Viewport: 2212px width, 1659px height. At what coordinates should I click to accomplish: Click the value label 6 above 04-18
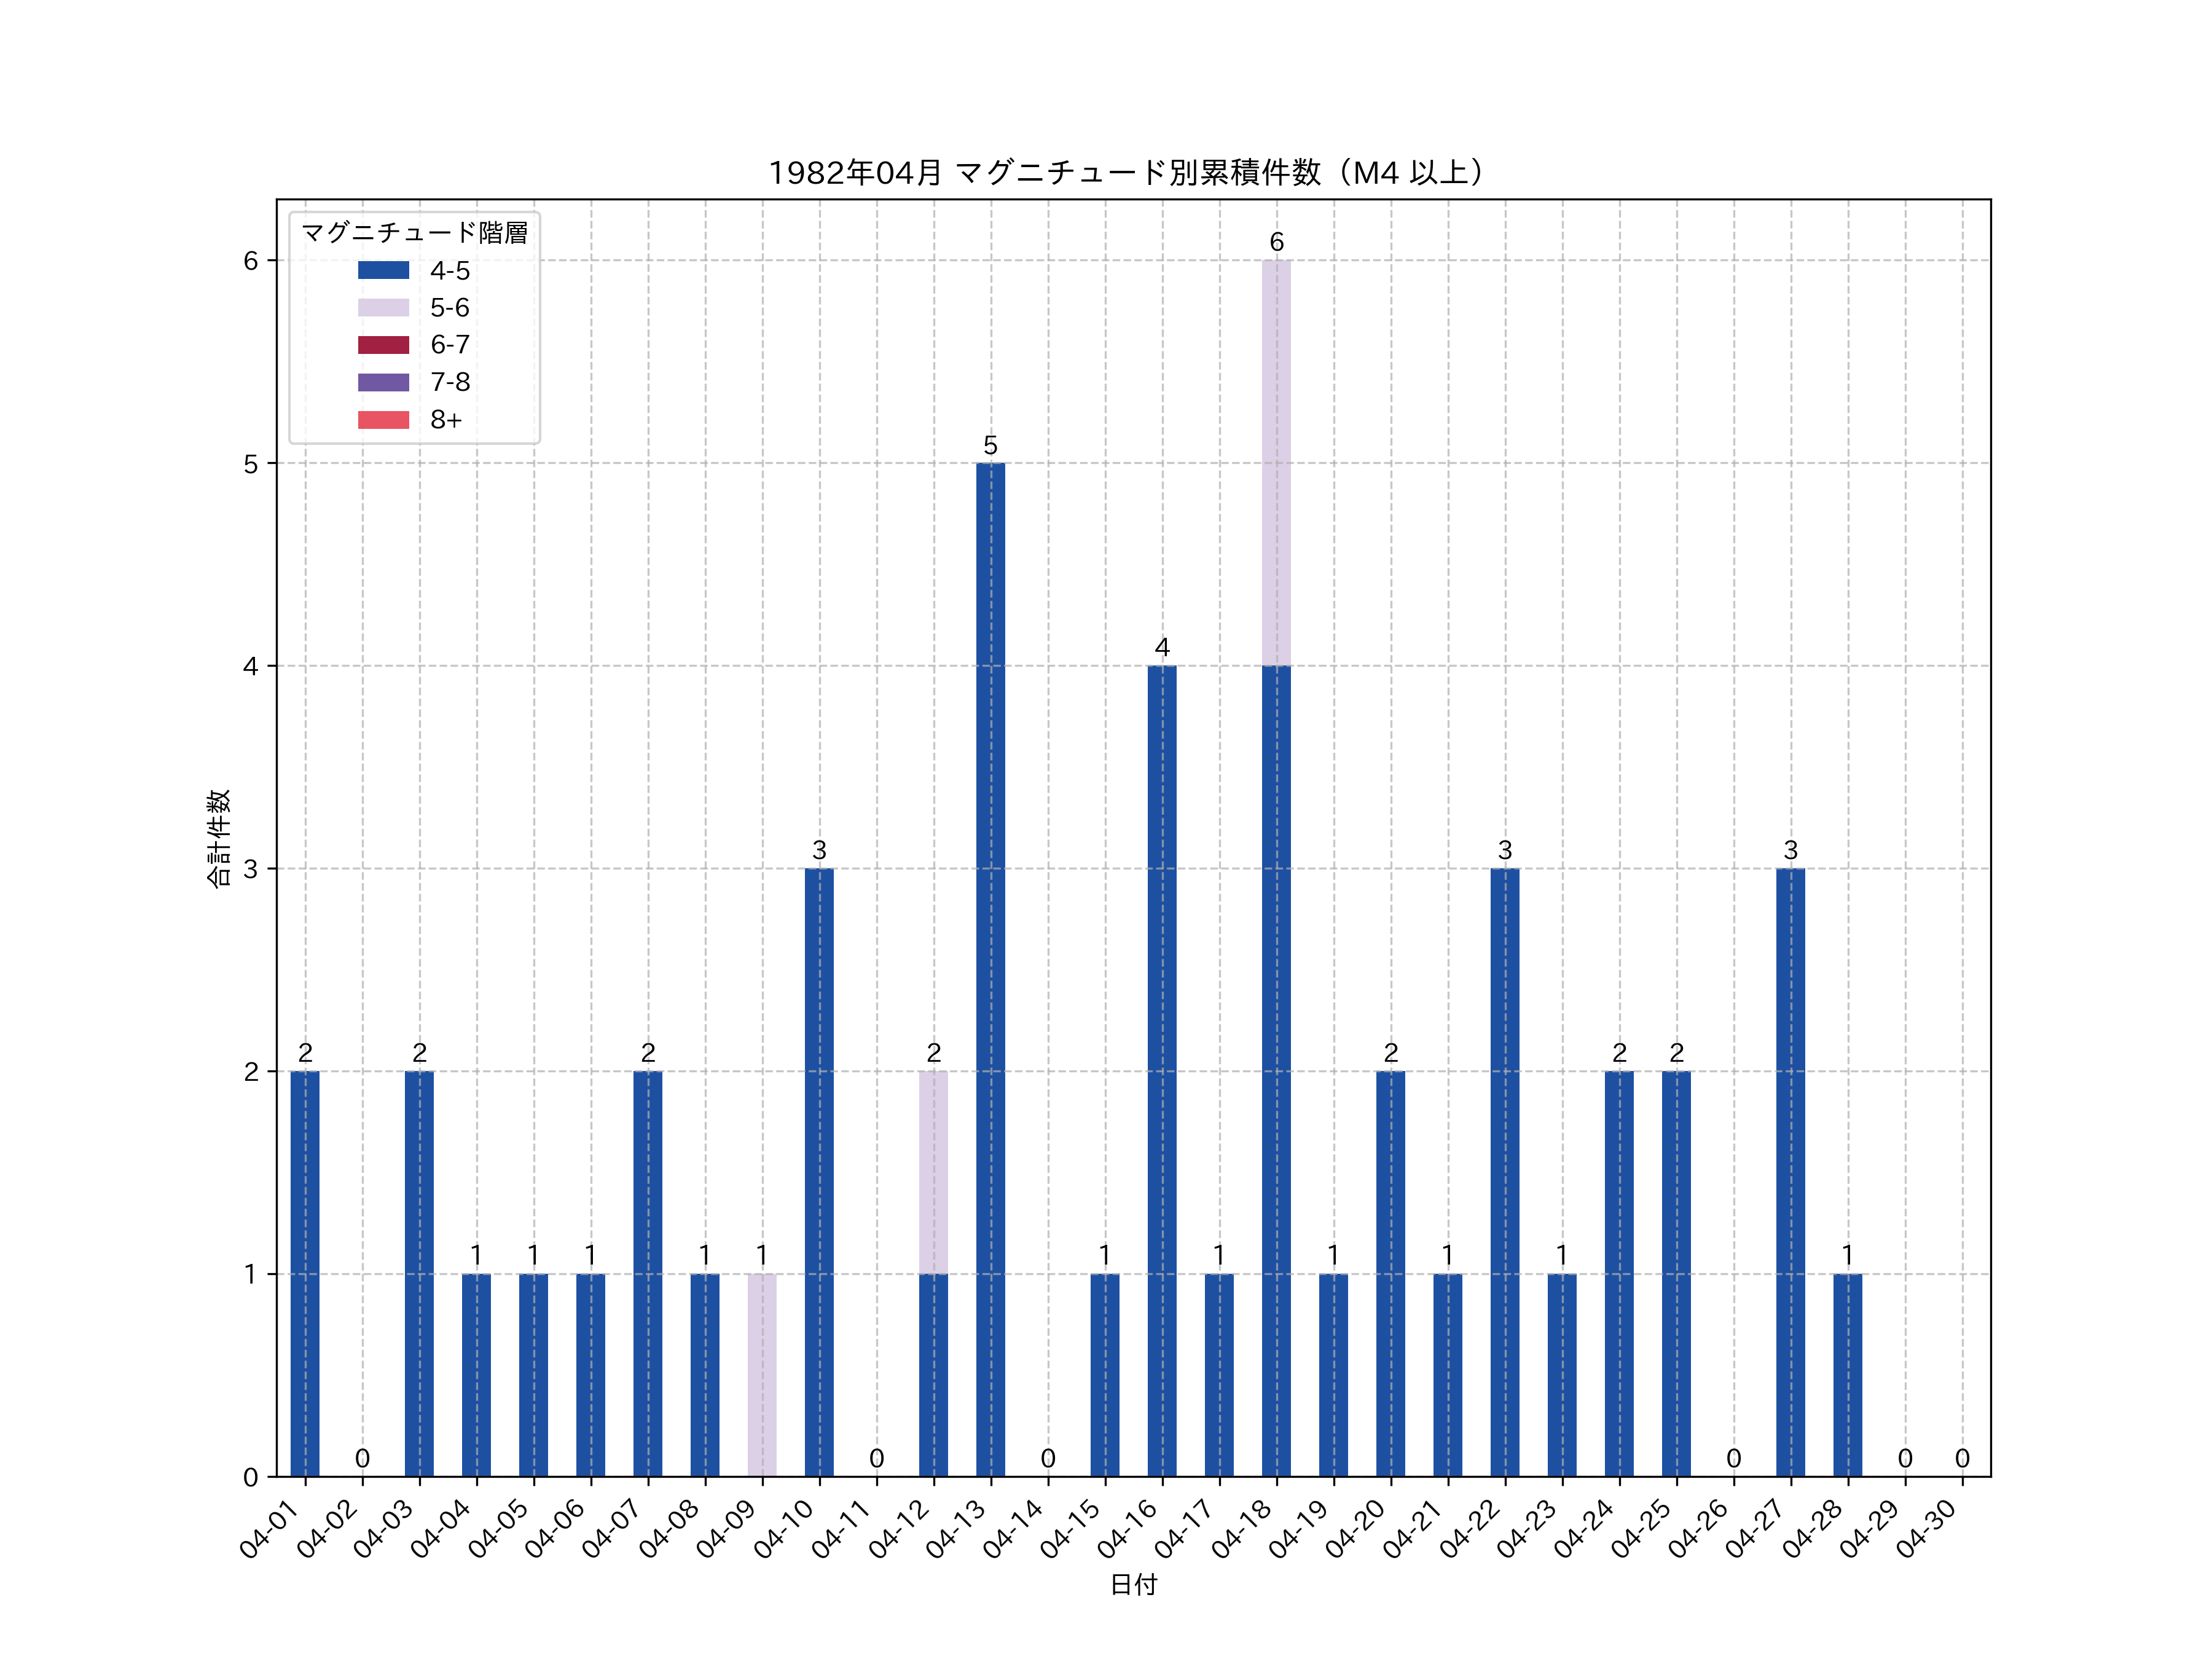point(1276,242)
